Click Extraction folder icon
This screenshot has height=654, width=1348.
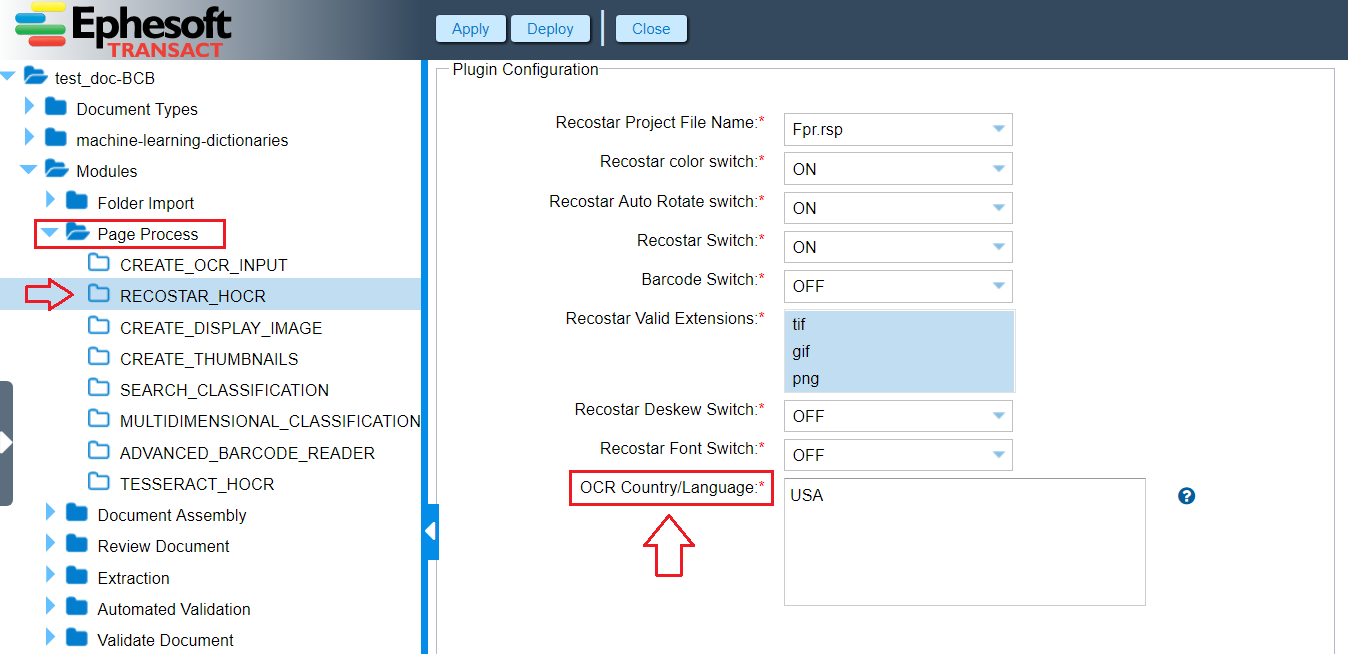77,577
